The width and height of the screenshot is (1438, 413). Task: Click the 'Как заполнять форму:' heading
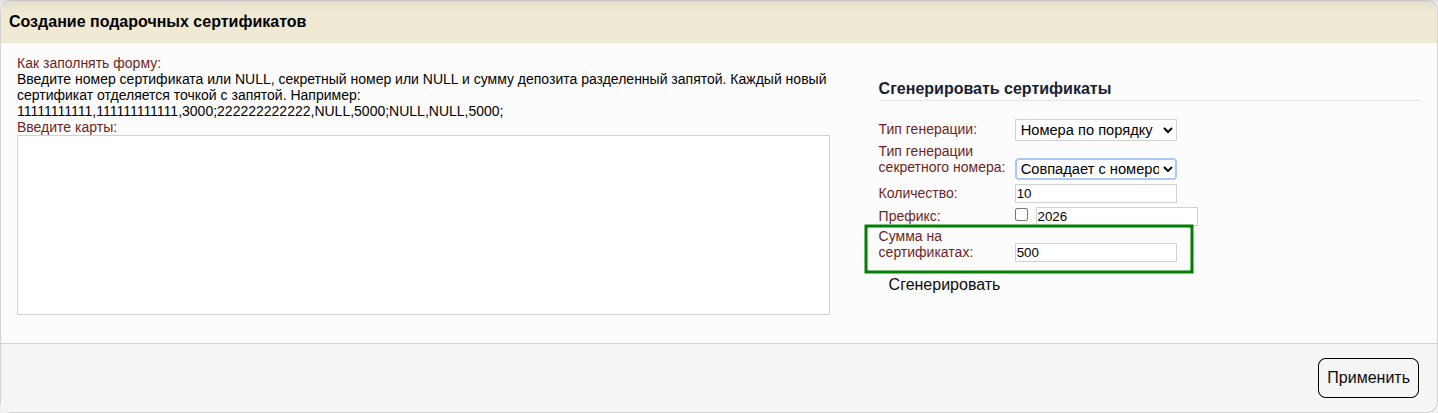coord(89,63)
